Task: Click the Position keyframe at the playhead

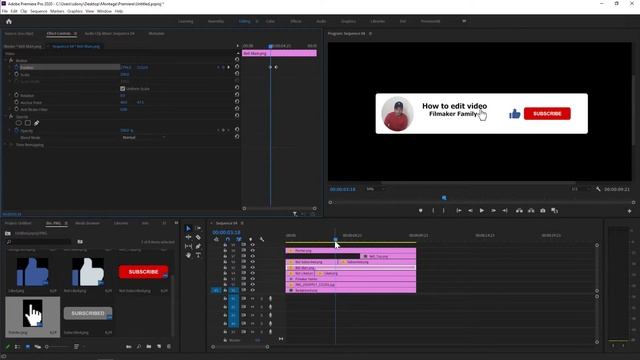Action: 270,67
